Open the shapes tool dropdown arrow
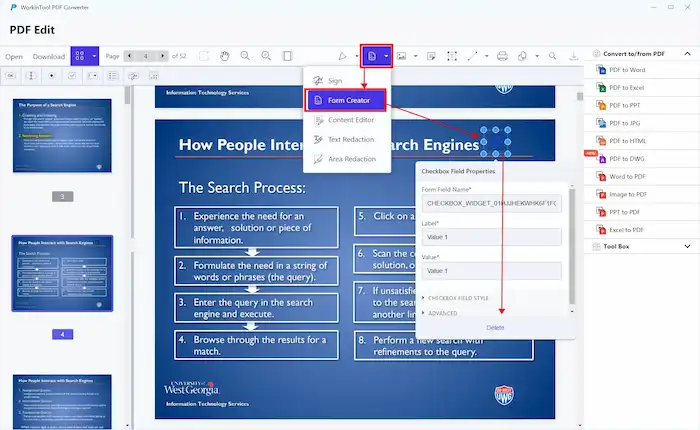700x430 pixels. click(x=537, y=56)
